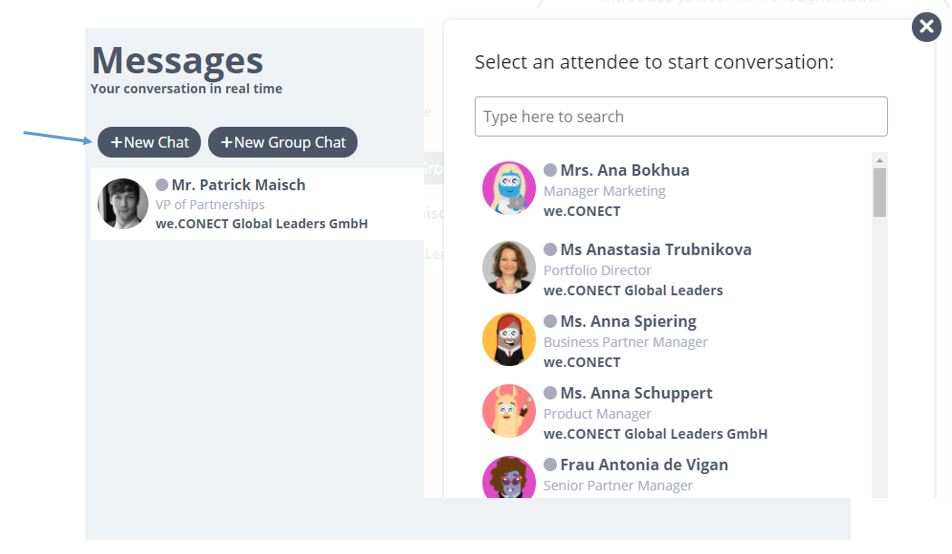Start a +New Group Chat
The width and height of the screenshot is (952, 554).
coord(283,142)
